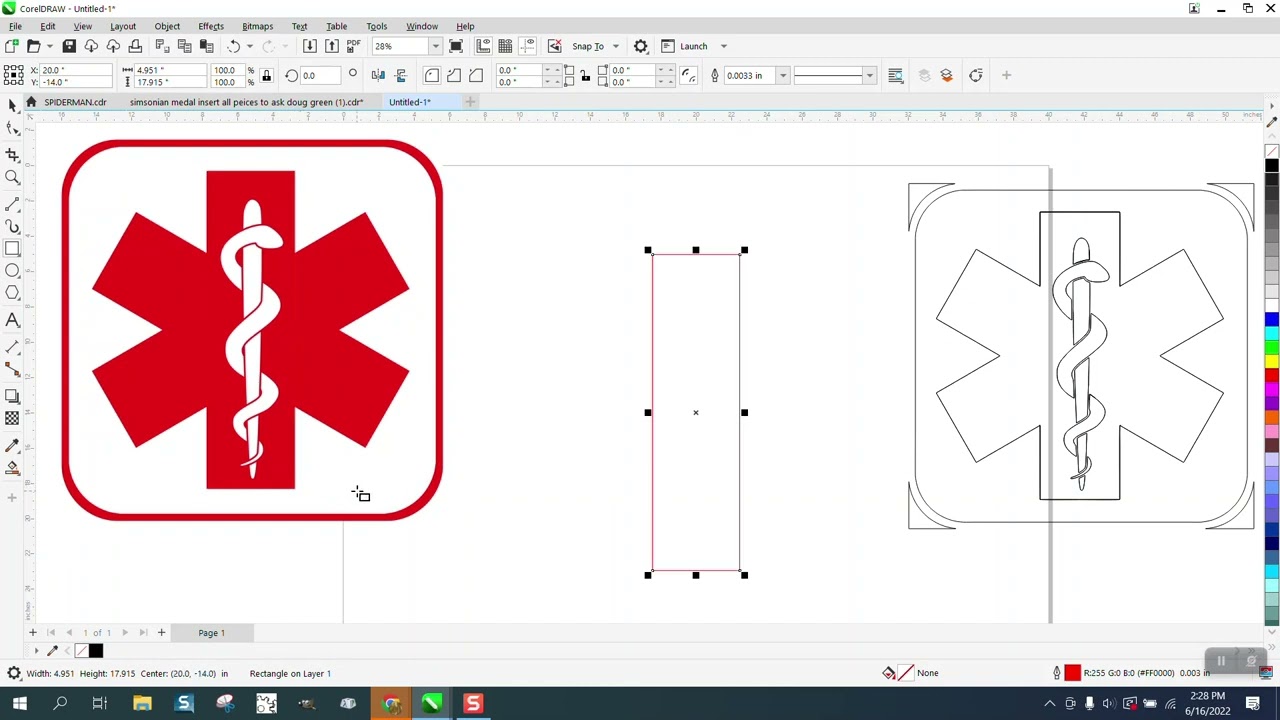Image resolution: width=1280 pixels, height=720 pixels.
Task: Select the Text tool
Action: tap(12, 320)
